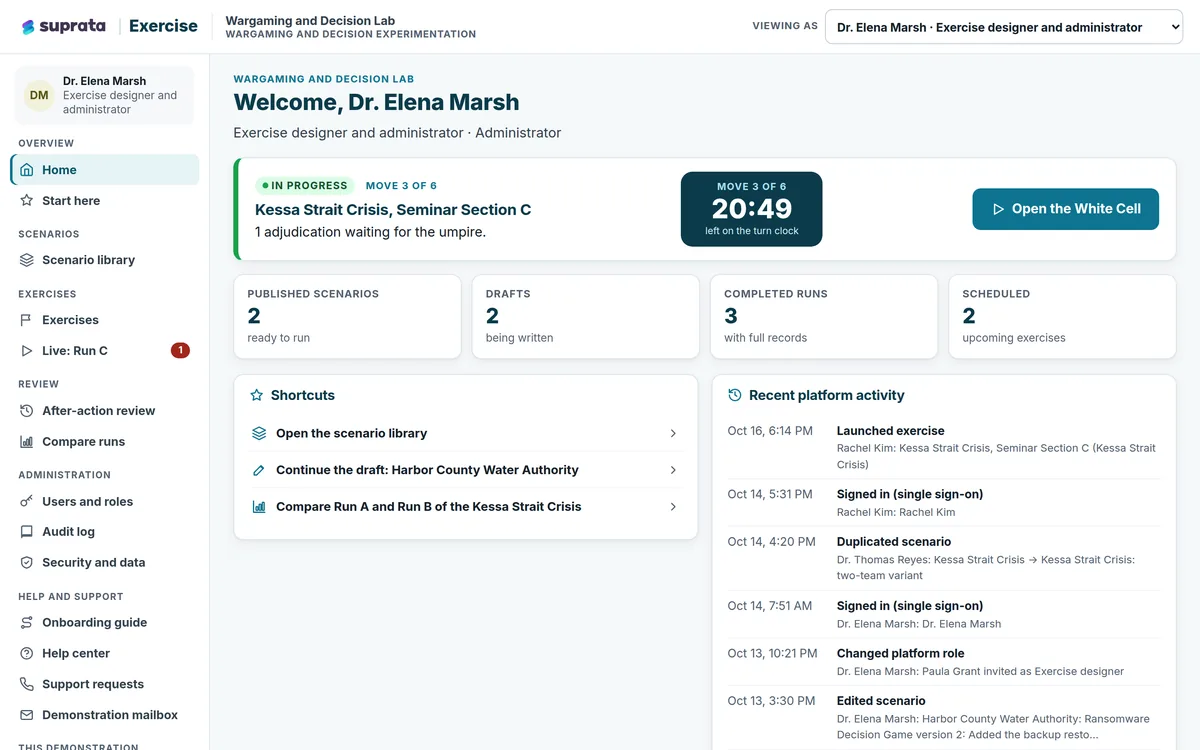Click the Completed Runs stat card
The height and width of the screenshot is (750, 1200).
coord(824,317)
